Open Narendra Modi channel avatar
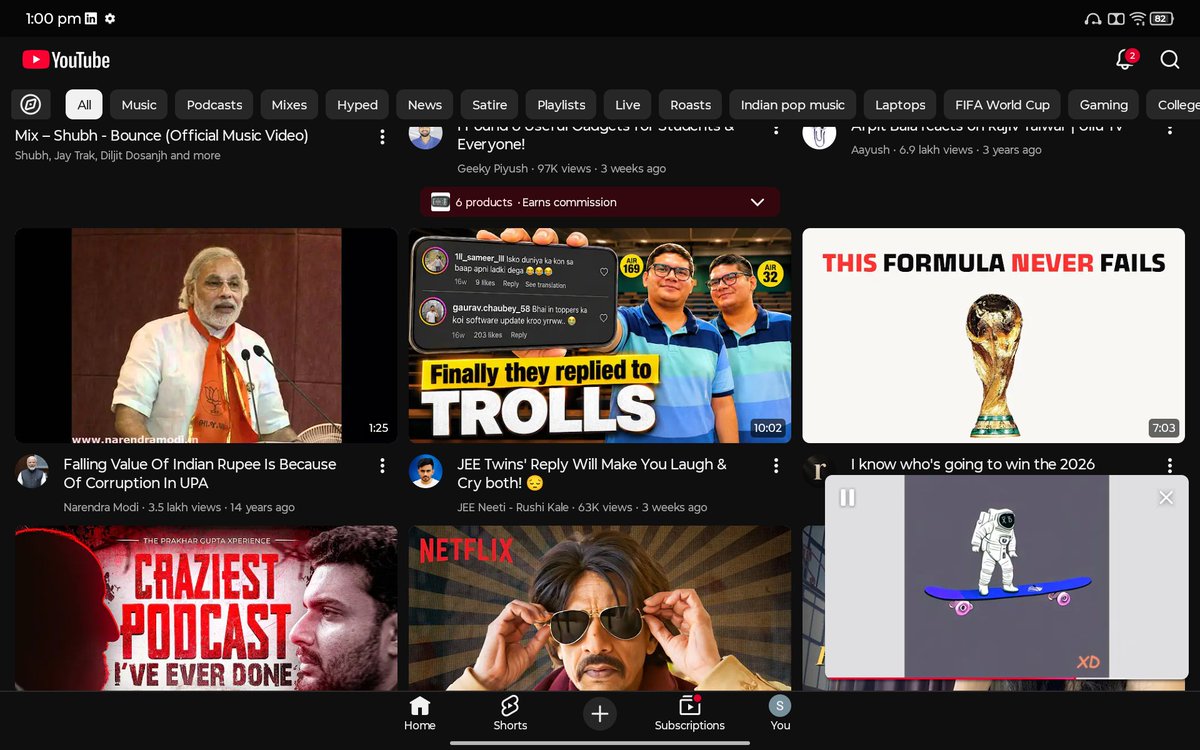This screenshot has height=750, width=1200. [32, 471]
